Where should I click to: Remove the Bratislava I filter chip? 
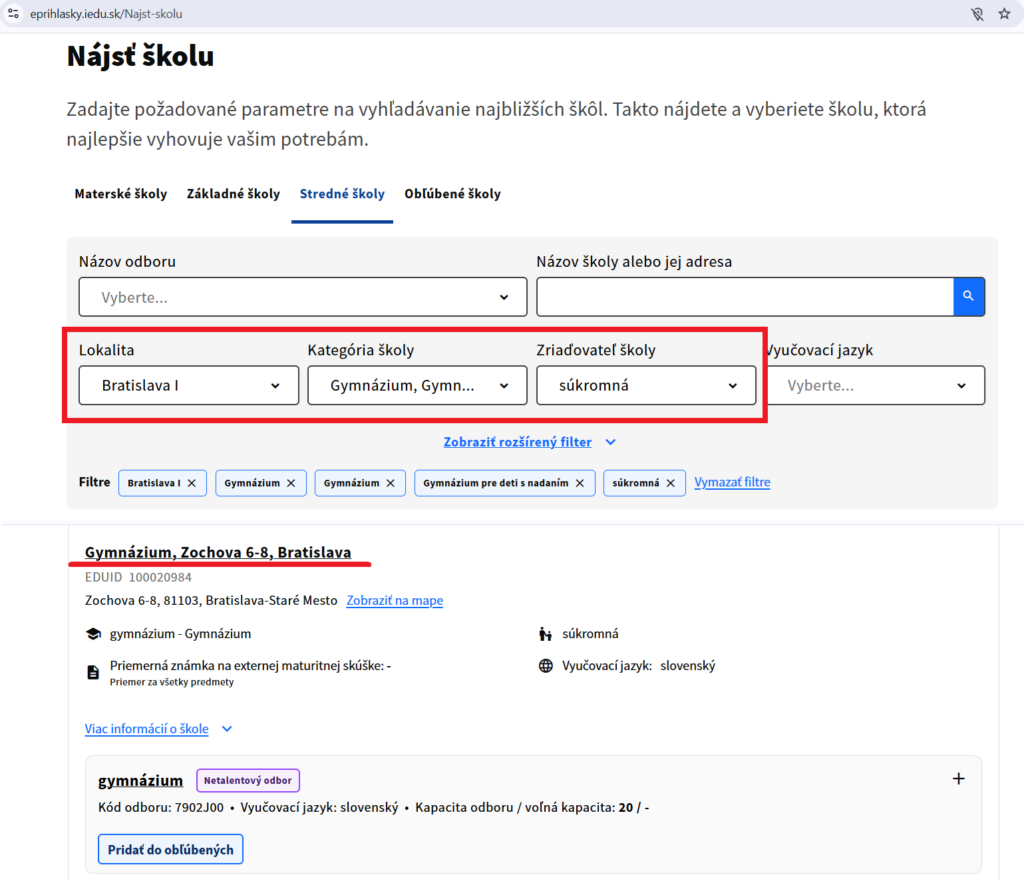coord(191,483)
